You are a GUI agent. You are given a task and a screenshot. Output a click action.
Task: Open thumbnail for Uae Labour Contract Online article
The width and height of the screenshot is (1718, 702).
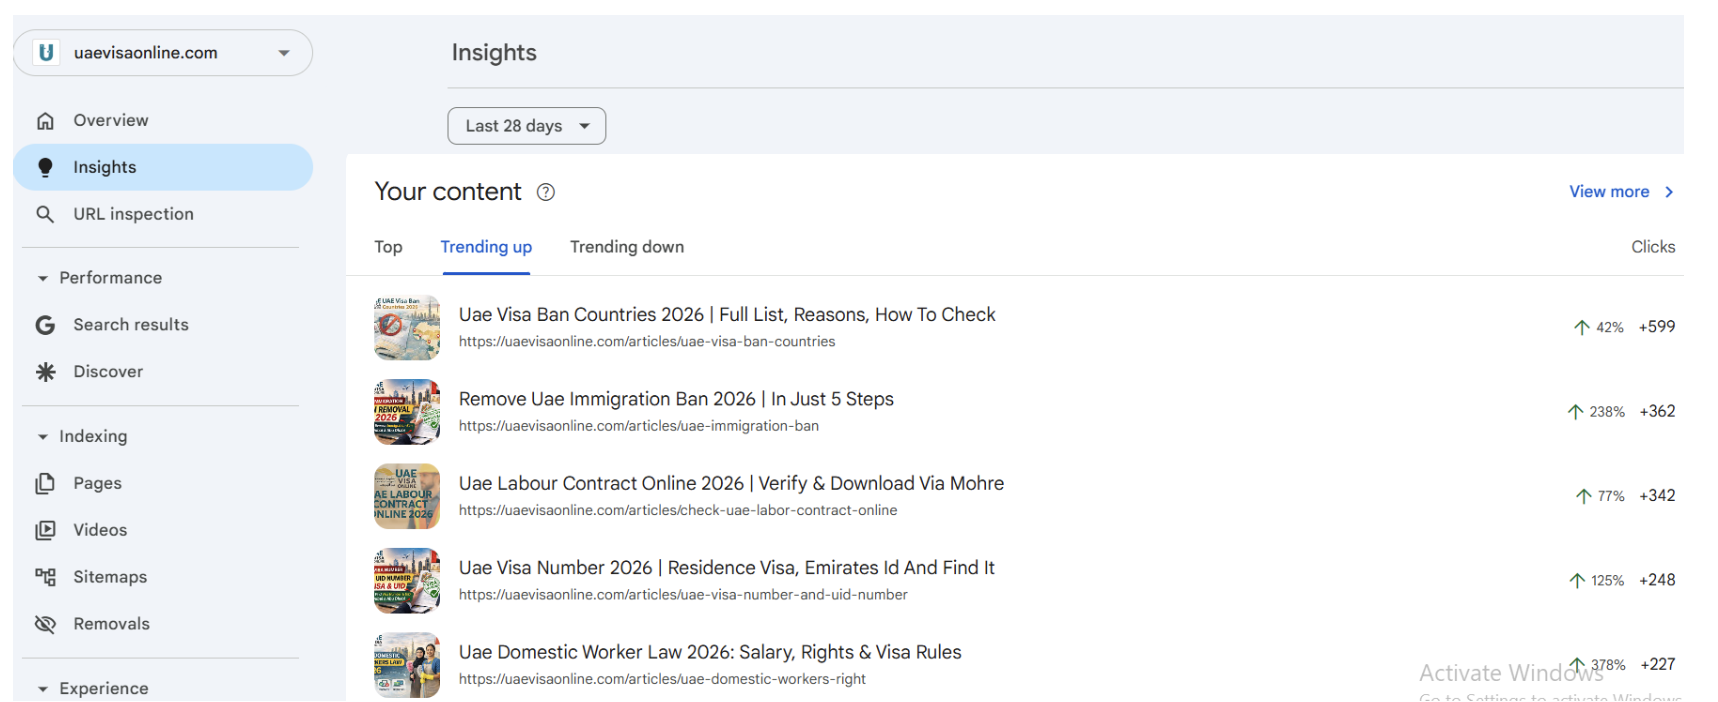407,496
